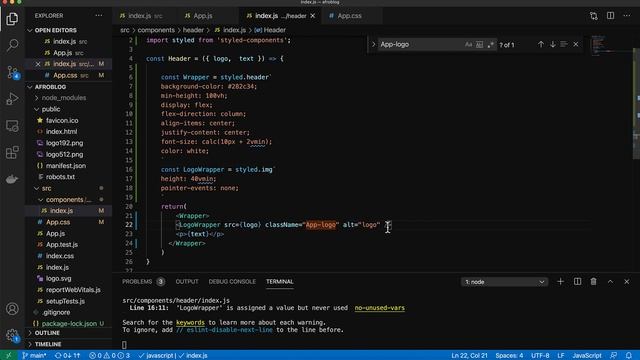Click the keywords link in terminal
The height and width of the screenshot is (360, 640).
tap(190, 322)
